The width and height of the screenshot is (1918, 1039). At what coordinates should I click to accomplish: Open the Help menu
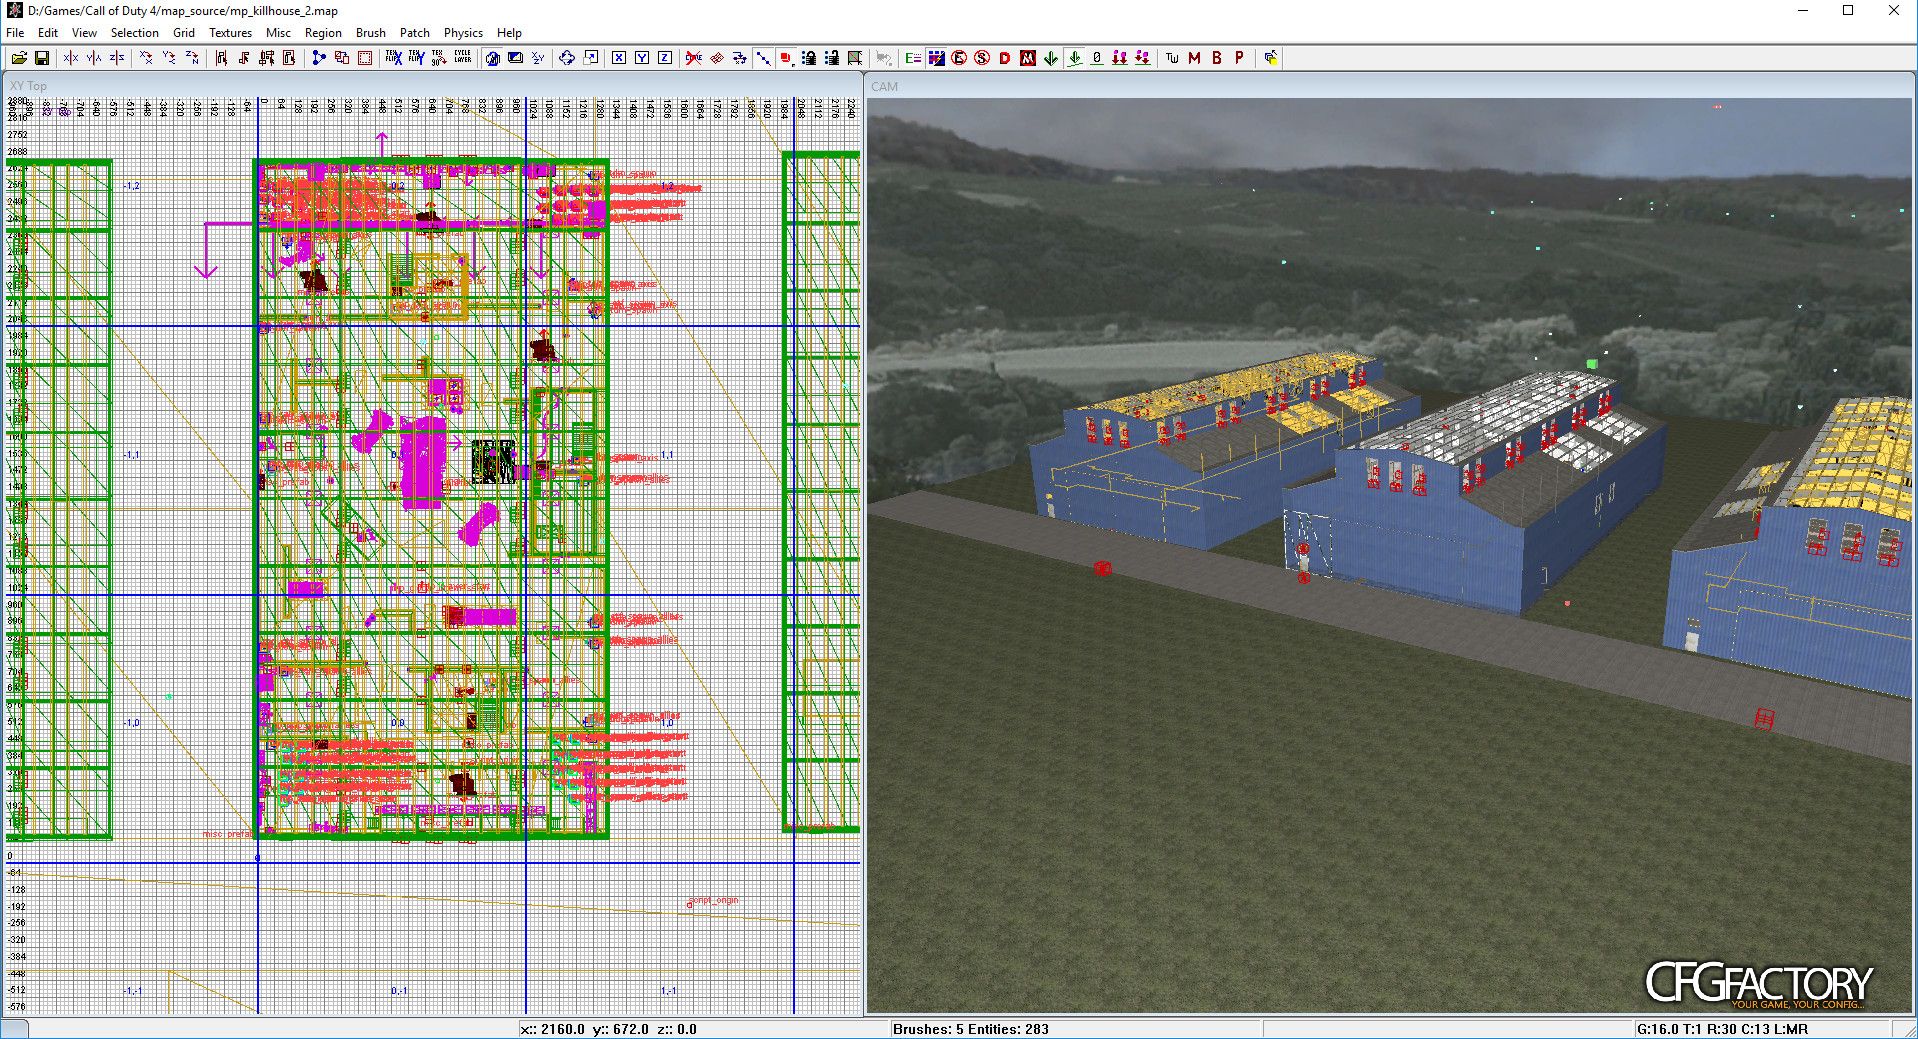[x=509, y=32]
